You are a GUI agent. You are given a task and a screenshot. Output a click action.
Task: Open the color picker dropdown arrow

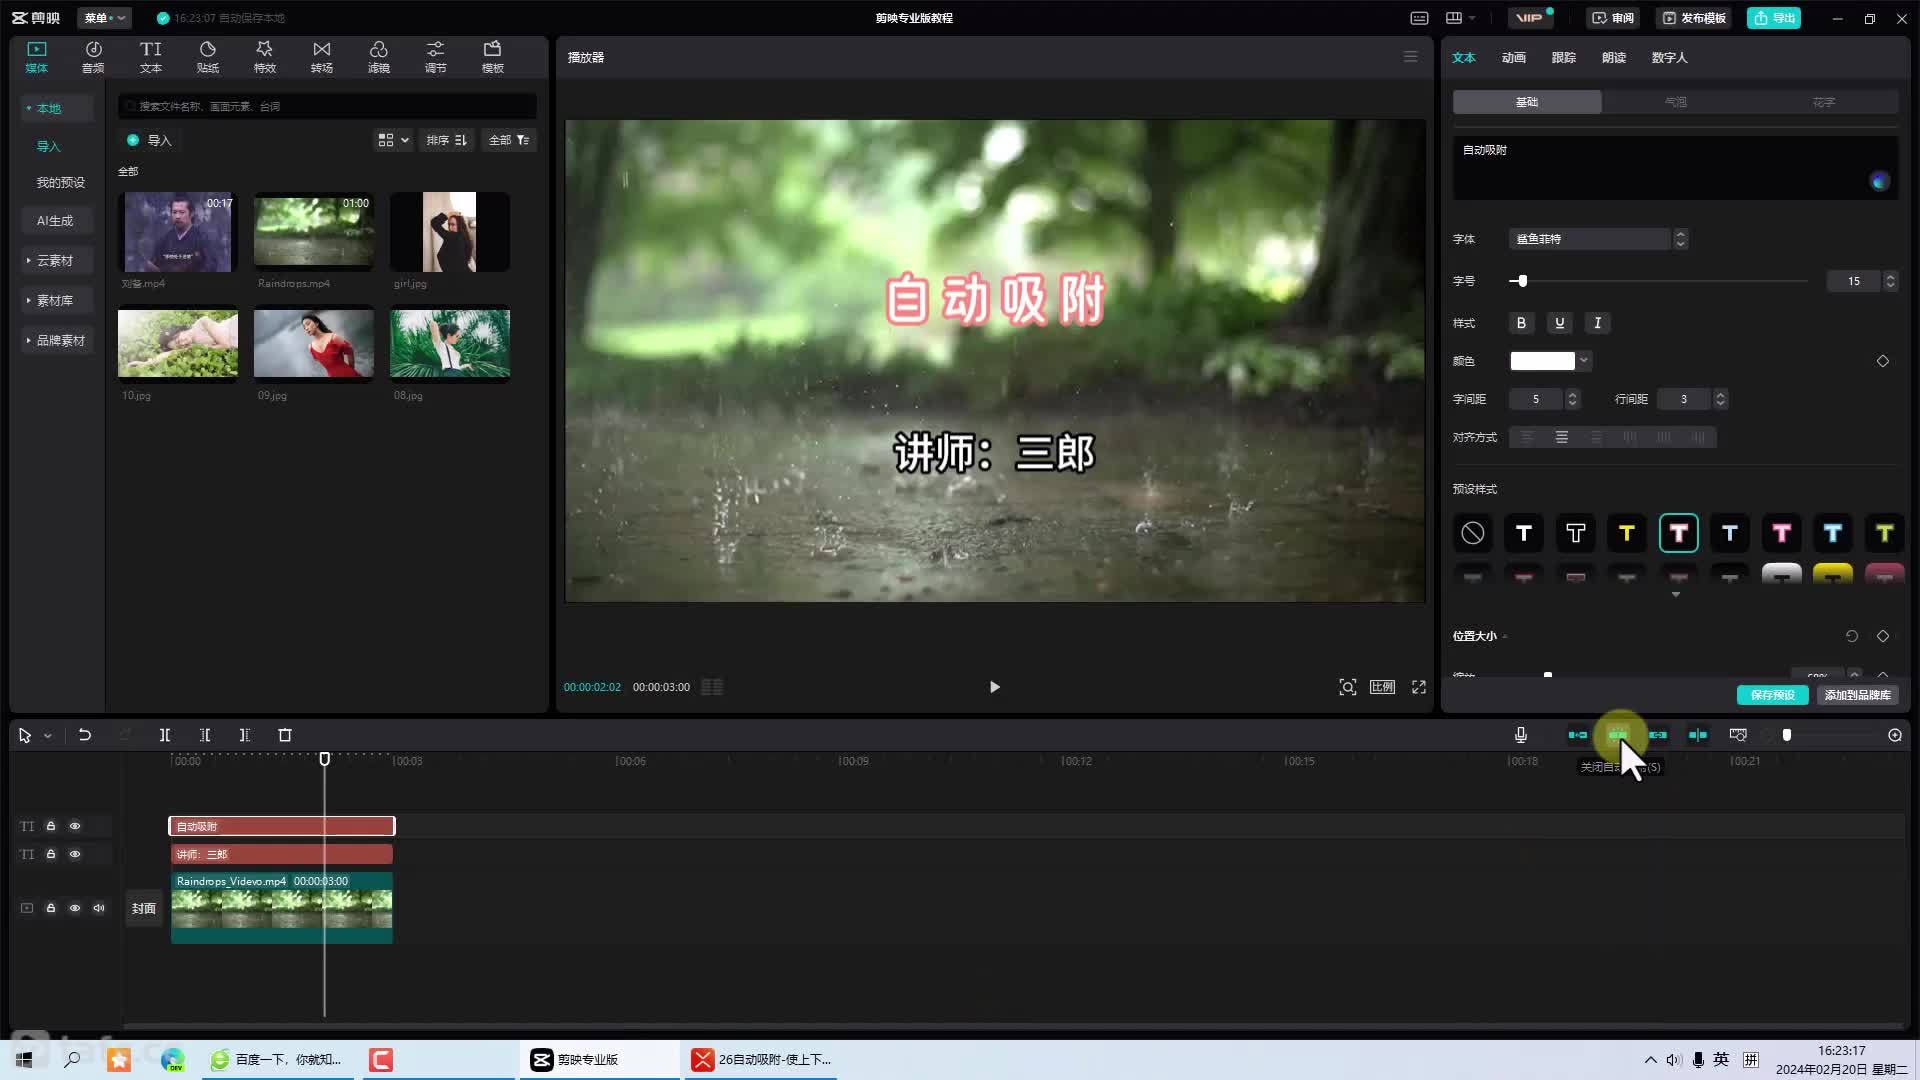point(1584,360)
